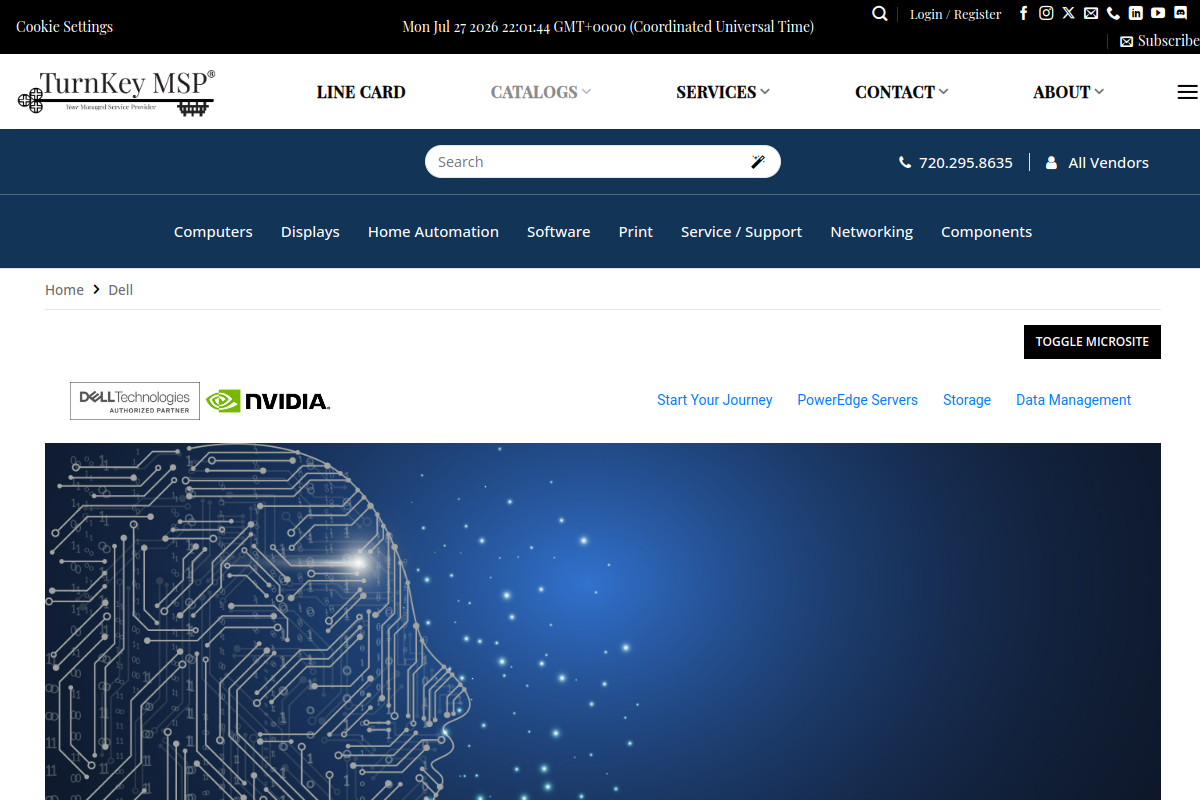1200x800 pixels.
Task: Open the Storage link
Action: tap(967, 400)
